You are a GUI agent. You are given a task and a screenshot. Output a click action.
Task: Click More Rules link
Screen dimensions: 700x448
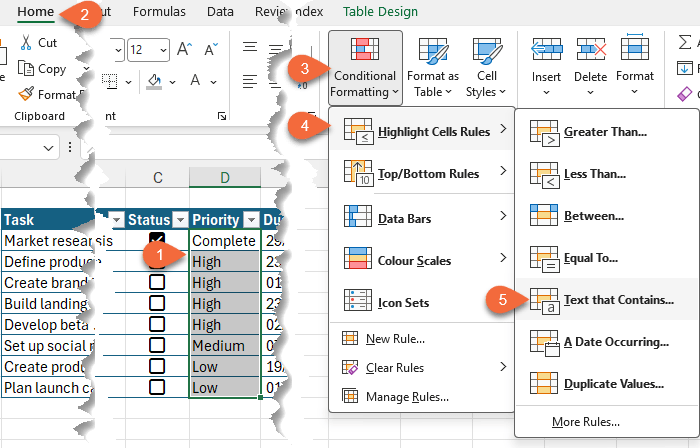[x=586, y=422]
